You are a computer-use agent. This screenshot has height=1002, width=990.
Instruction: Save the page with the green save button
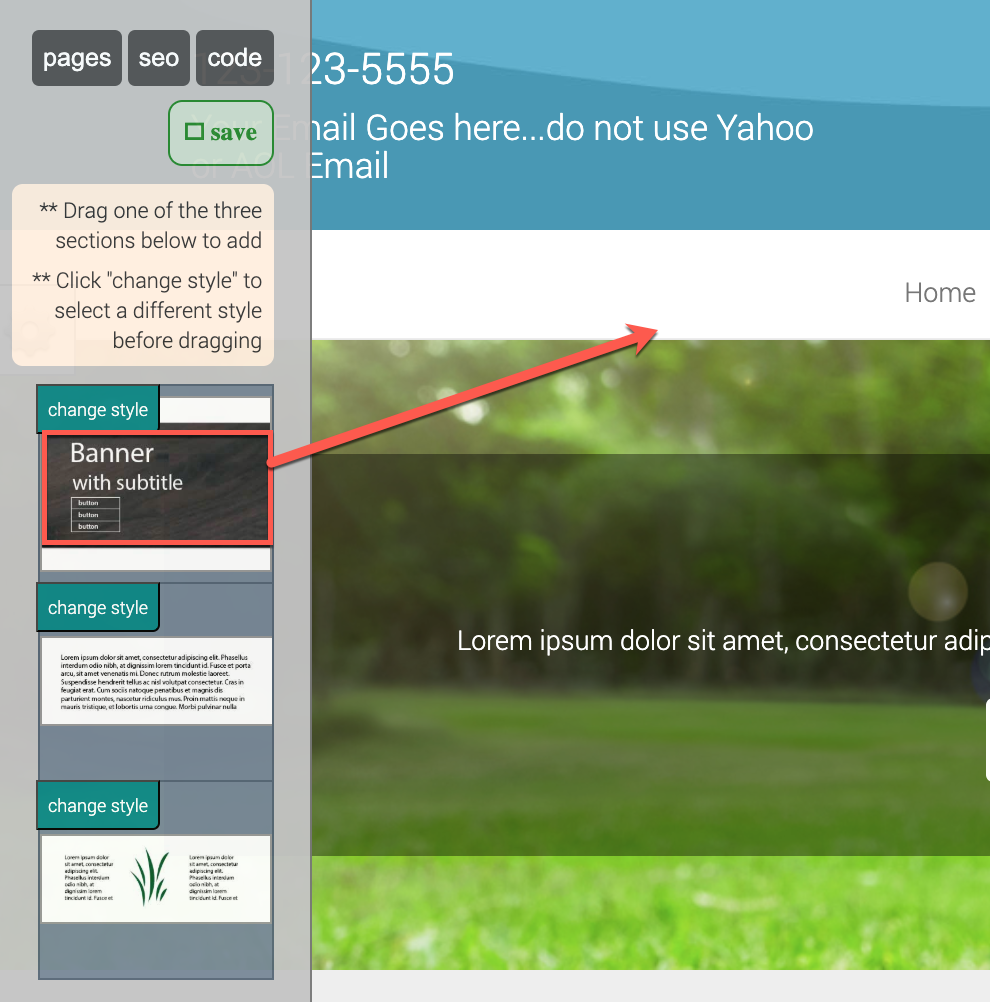tap(221, 133)
